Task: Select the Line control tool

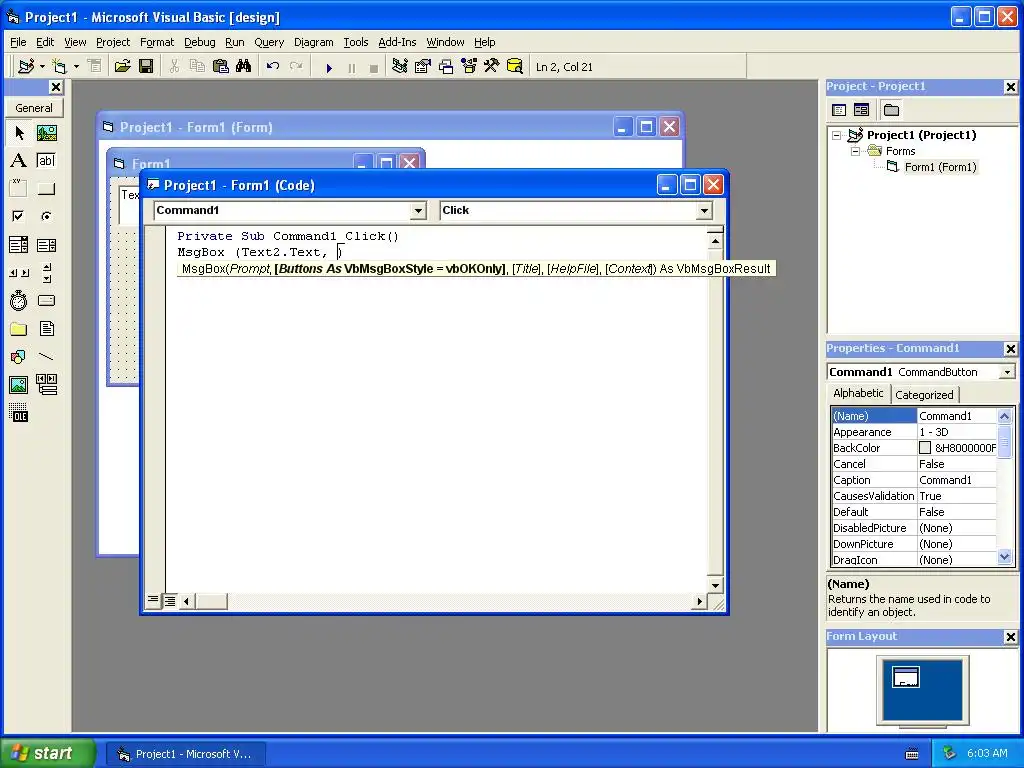Action: pos(46,357)
